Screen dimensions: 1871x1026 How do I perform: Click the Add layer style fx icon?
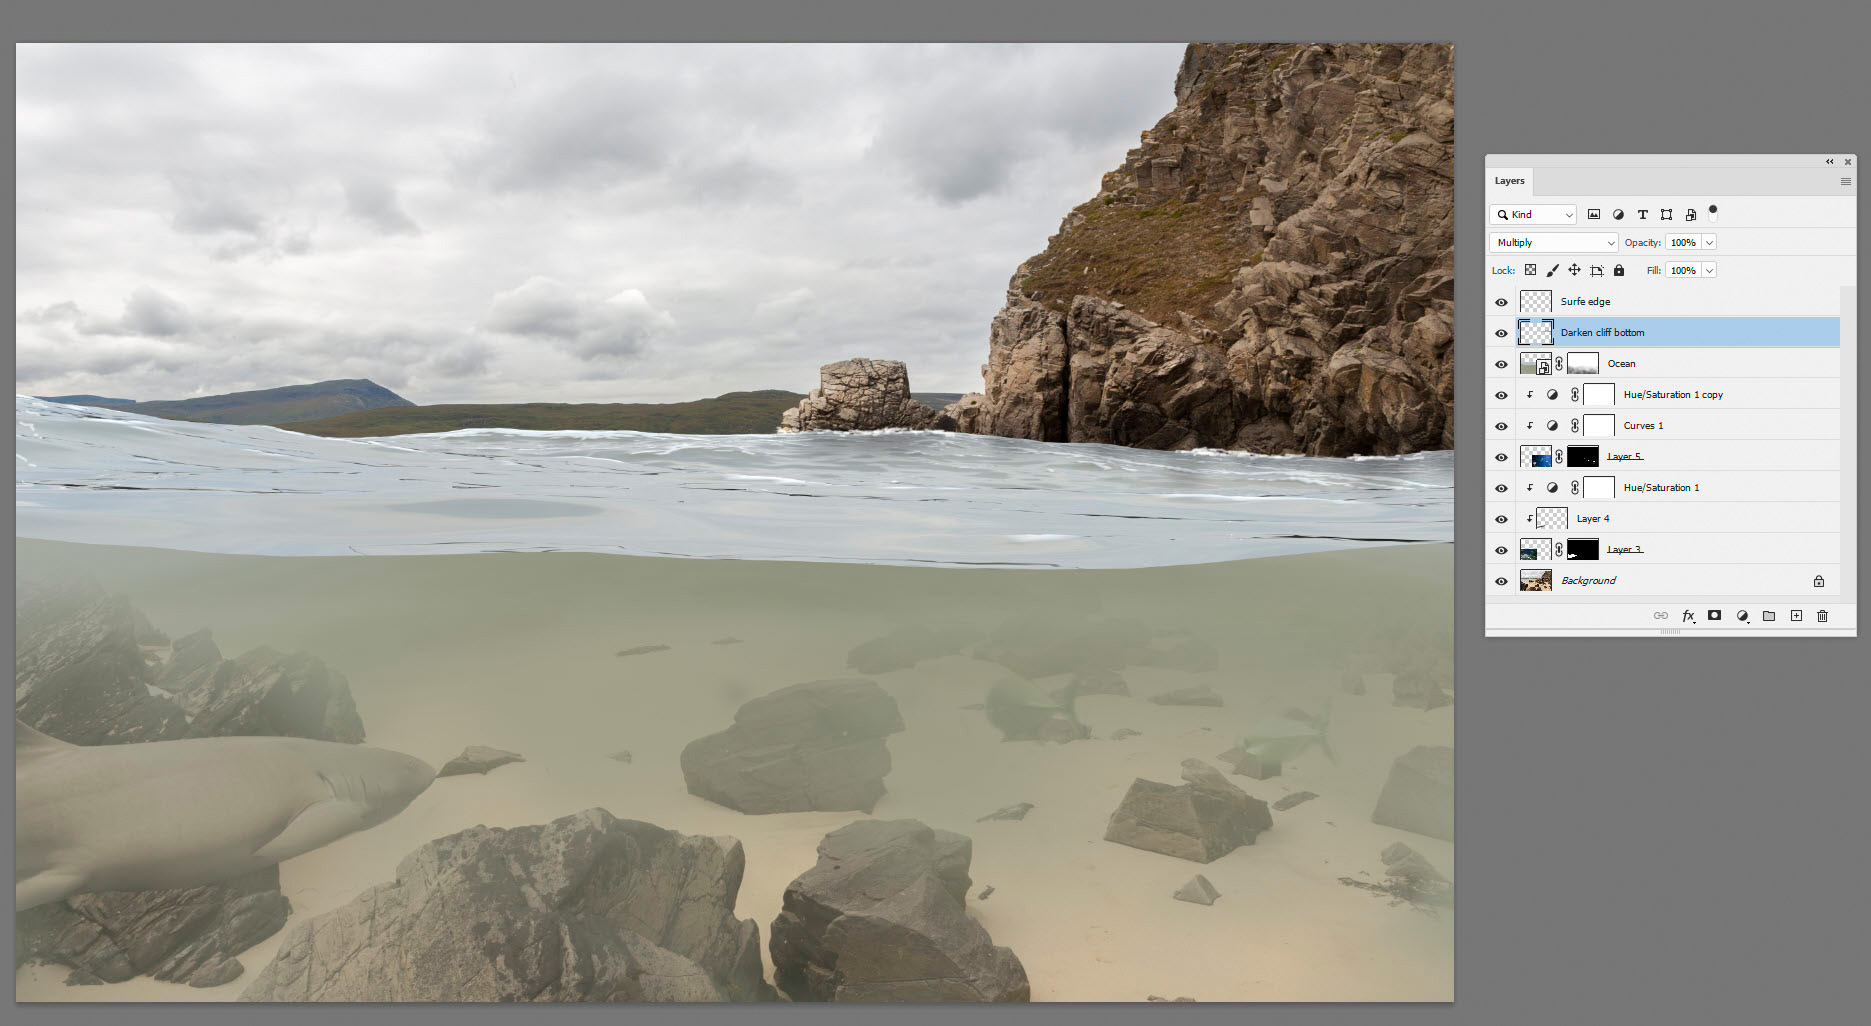[1688, 616]
